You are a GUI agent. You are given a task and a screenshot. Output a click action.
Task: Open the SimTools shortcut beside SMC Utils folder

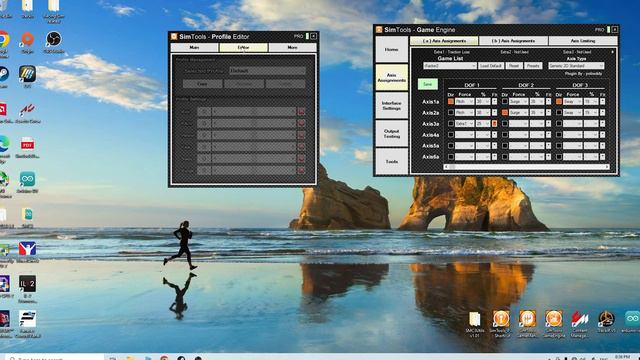pyautogui.click(x=501, y=319)
